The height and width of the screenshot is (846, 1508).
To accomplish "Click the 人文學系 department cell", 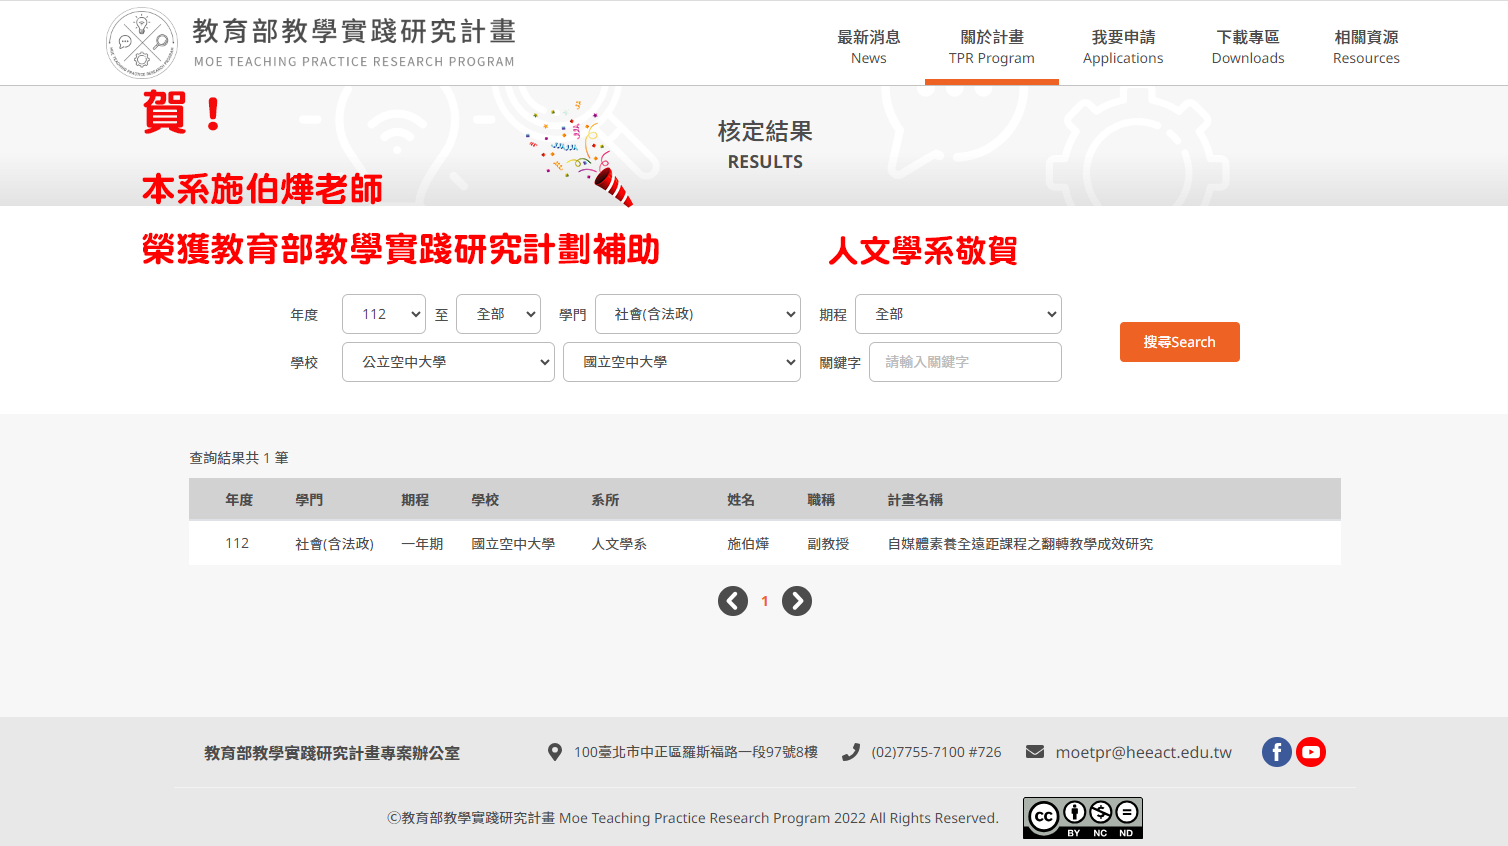I will 619,544.
